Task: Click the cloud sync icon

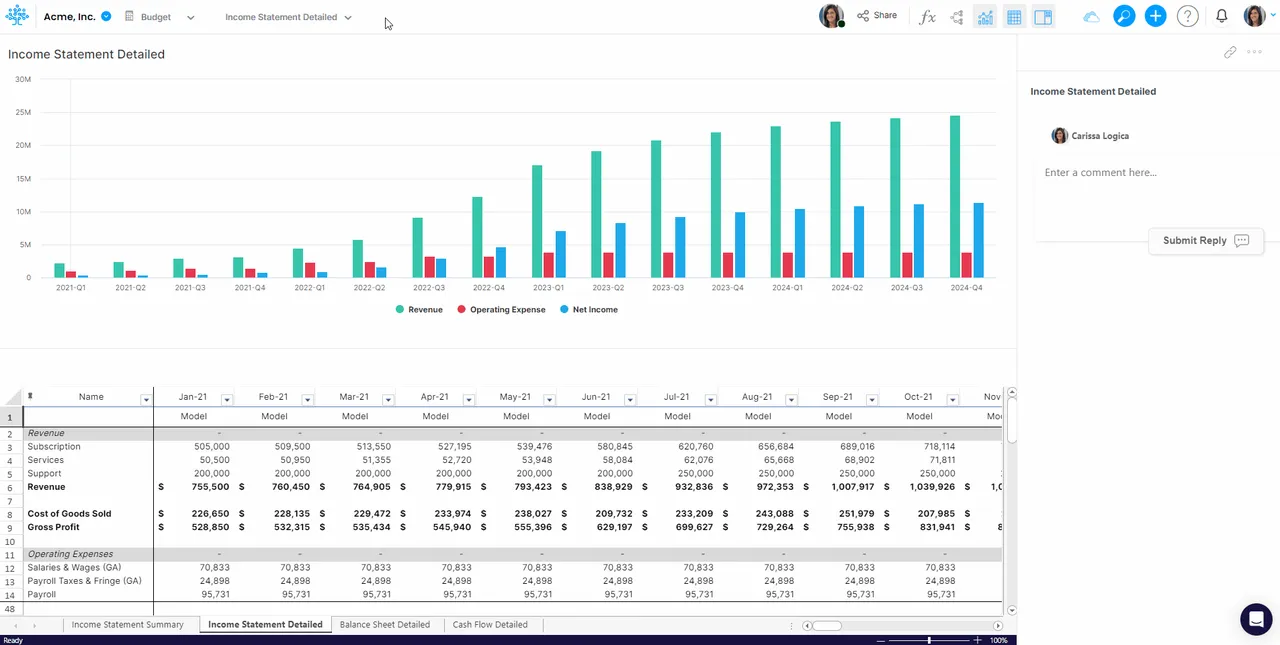Action: point(1091,17)
